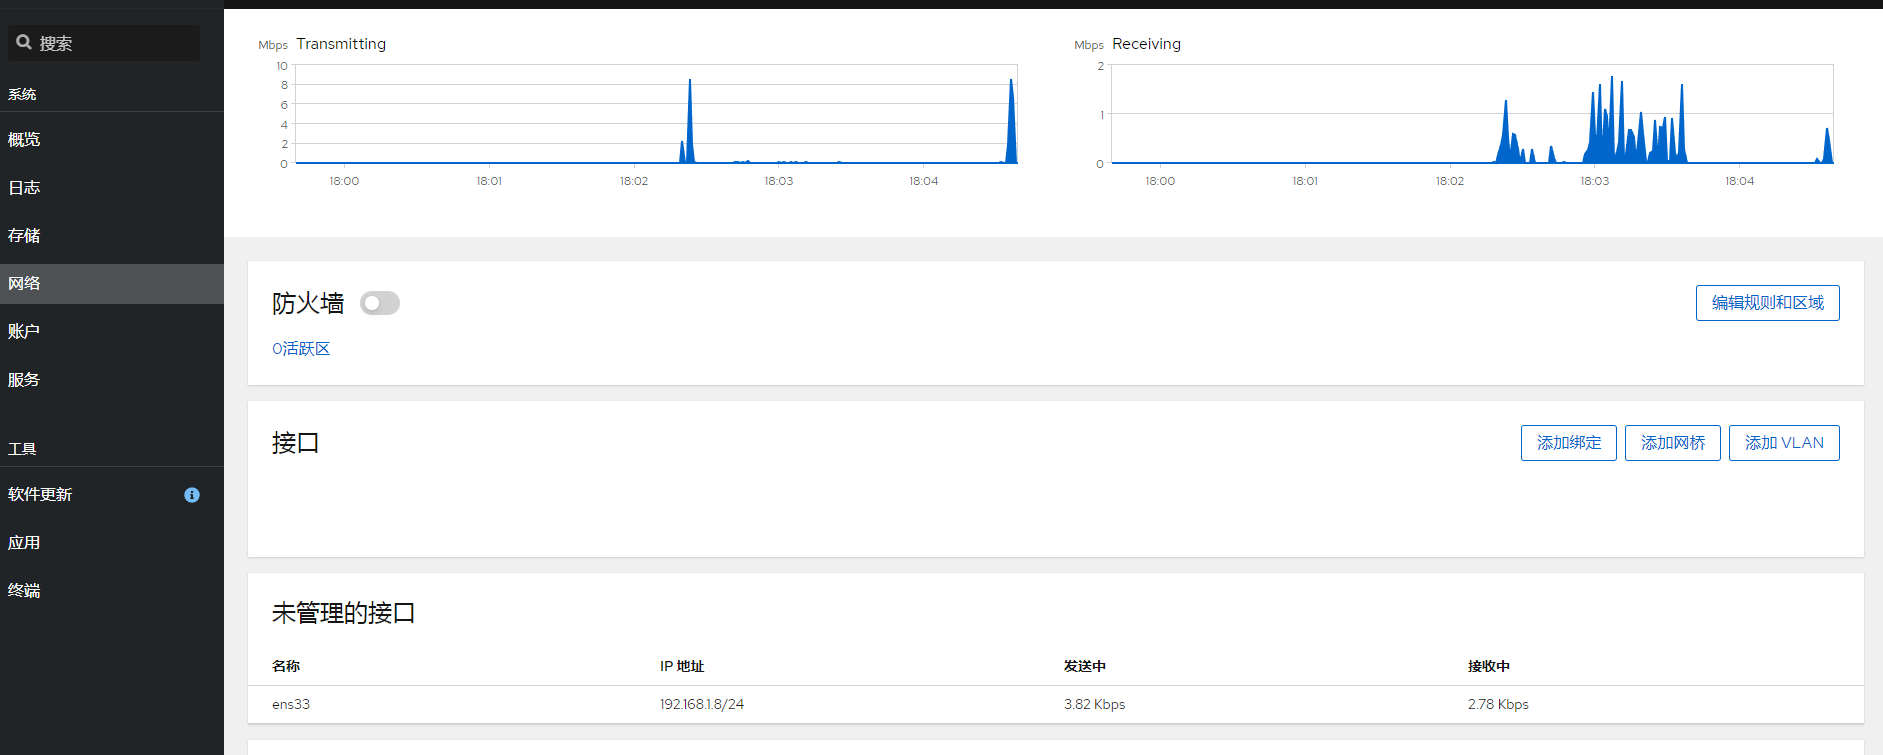Click the IP address 192.168.1.8/24
Image resolution: width=1883 pixels, height=755 pixels.
click(x=702, y=704)
